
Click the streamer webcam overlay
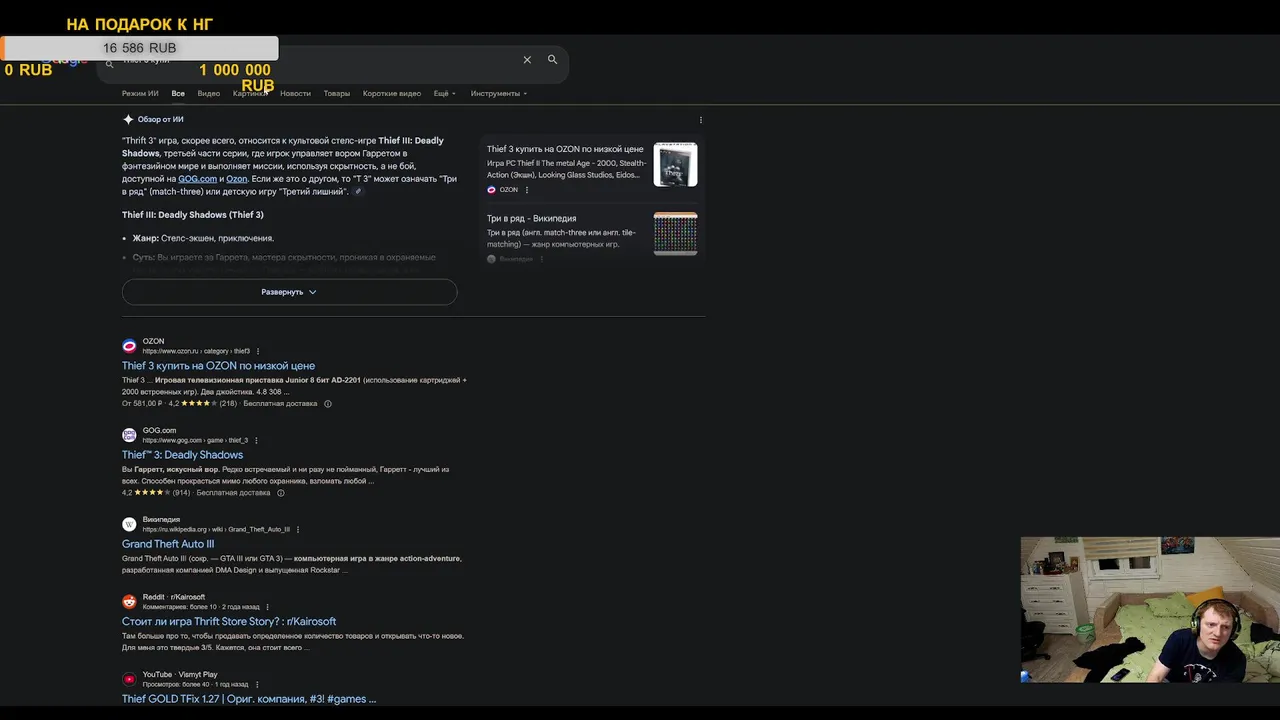click(x=1150, y=610)
